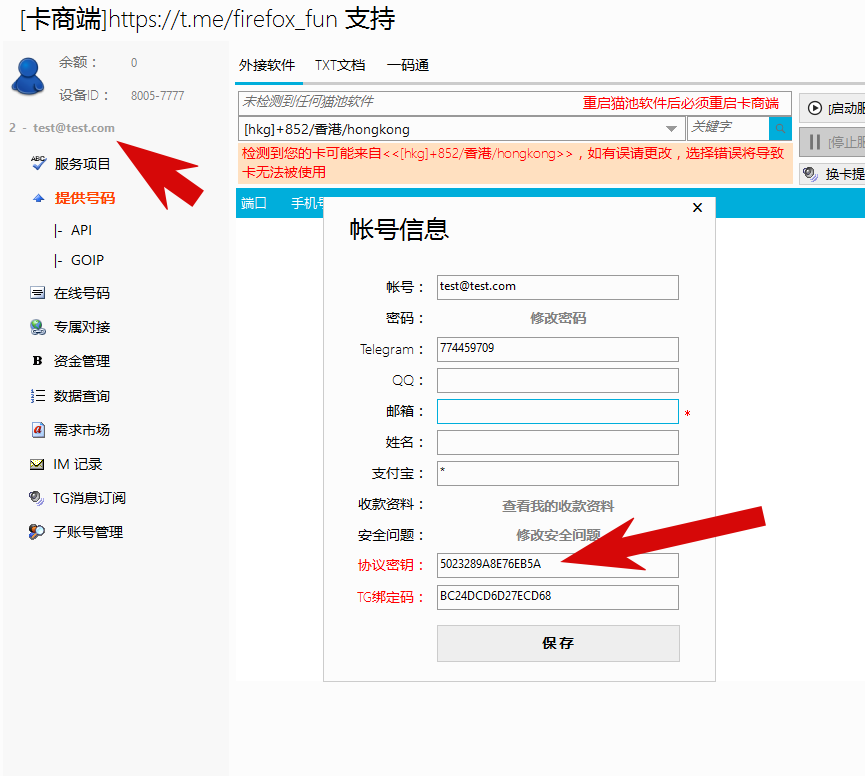
Task: Select 提供号码 in sidebar
Action: 84,198
